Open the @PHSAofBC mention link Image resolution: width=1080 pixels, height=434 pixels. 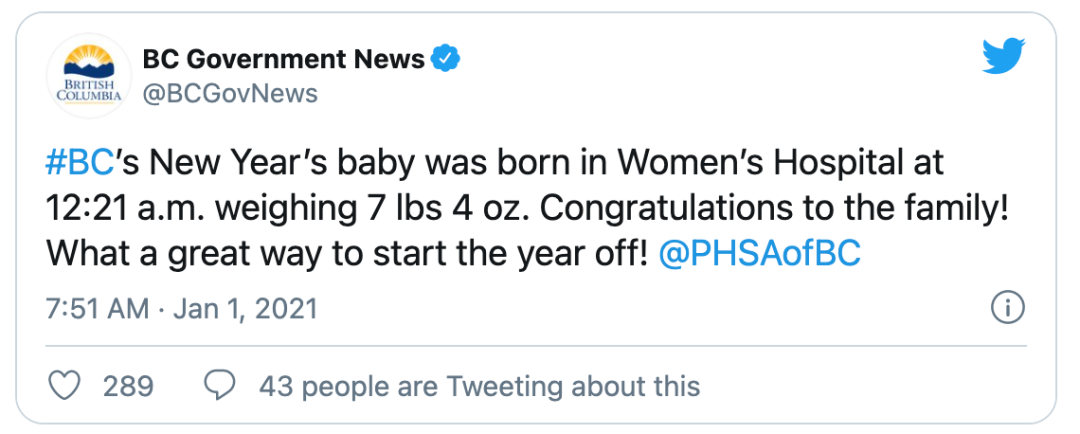tap(760, 254)
